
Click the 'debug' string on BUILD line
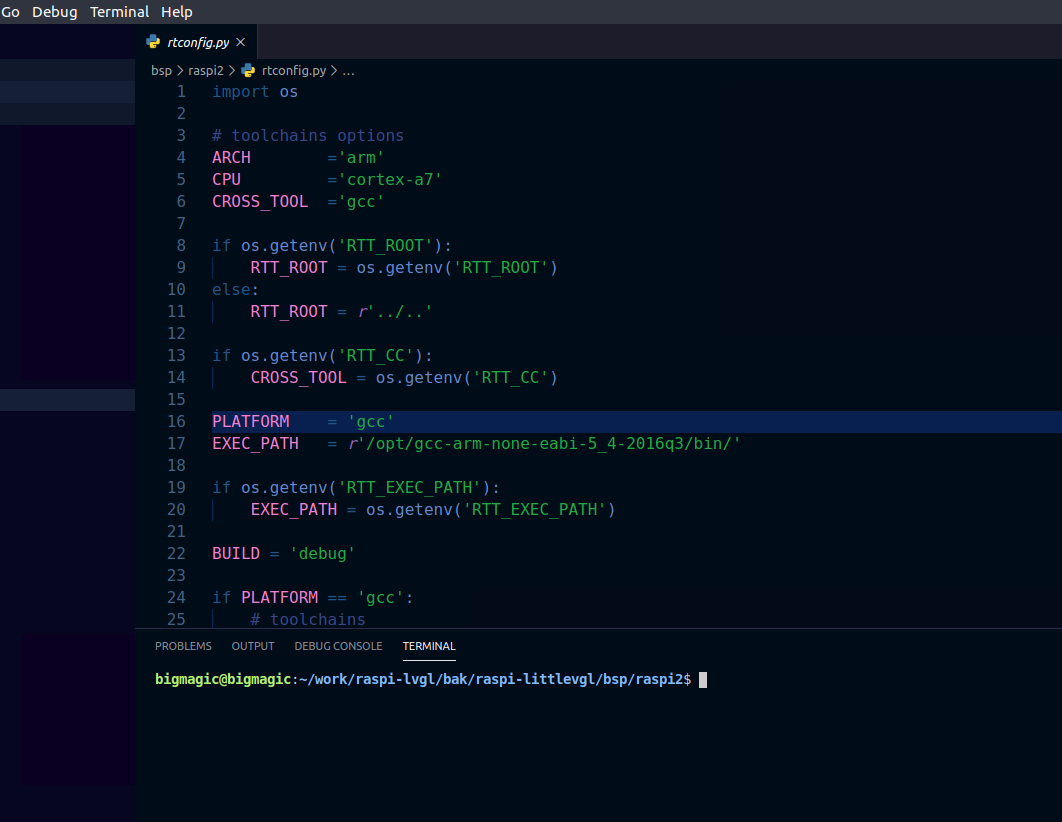click(x=323, y=554)
